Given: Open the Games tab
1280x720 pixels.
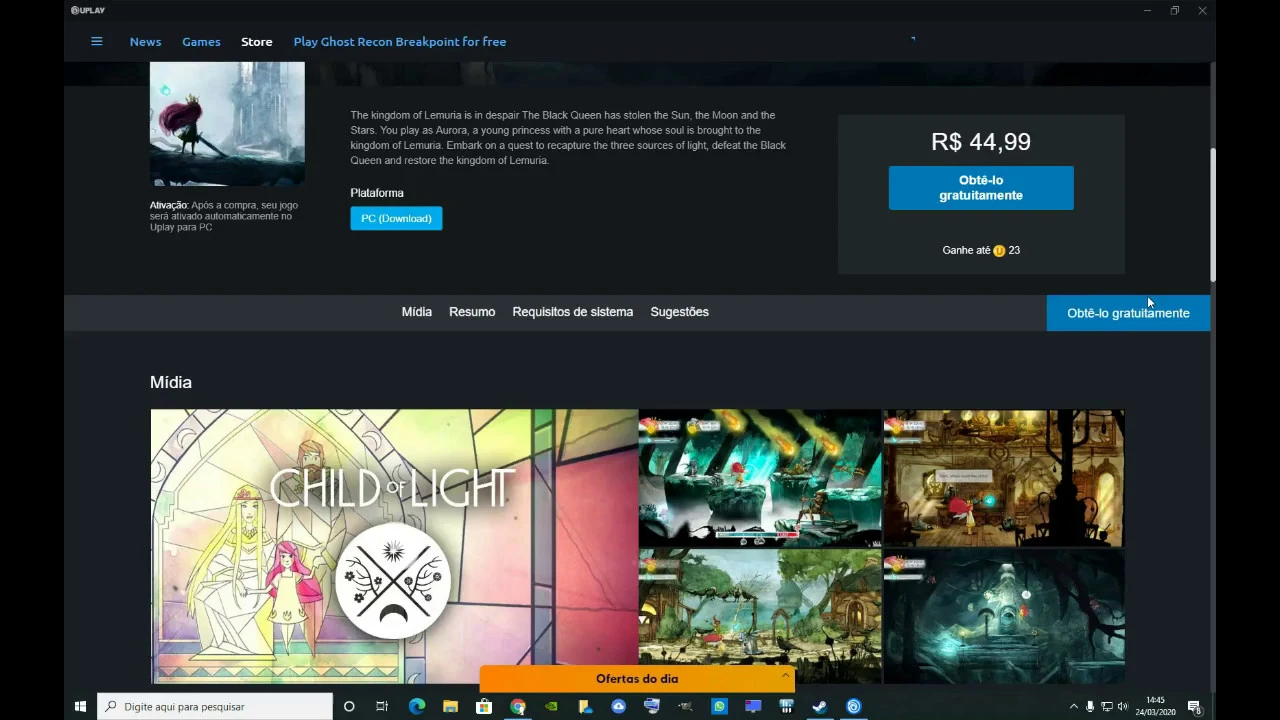Looking at the screenshot, I should [201, 41].
